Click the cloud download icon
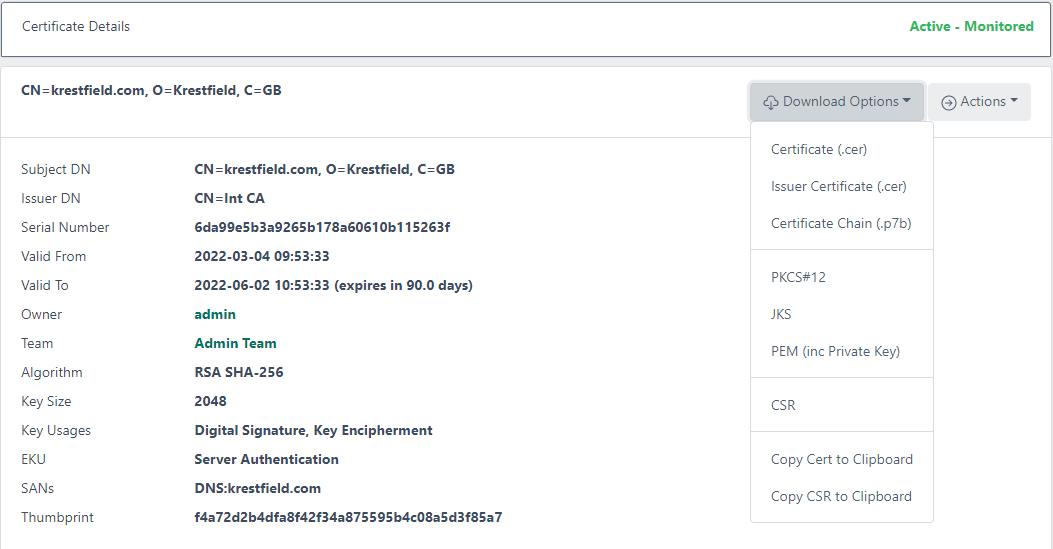The height and width of the screenshot is (549, 1053). pos(771,102)
